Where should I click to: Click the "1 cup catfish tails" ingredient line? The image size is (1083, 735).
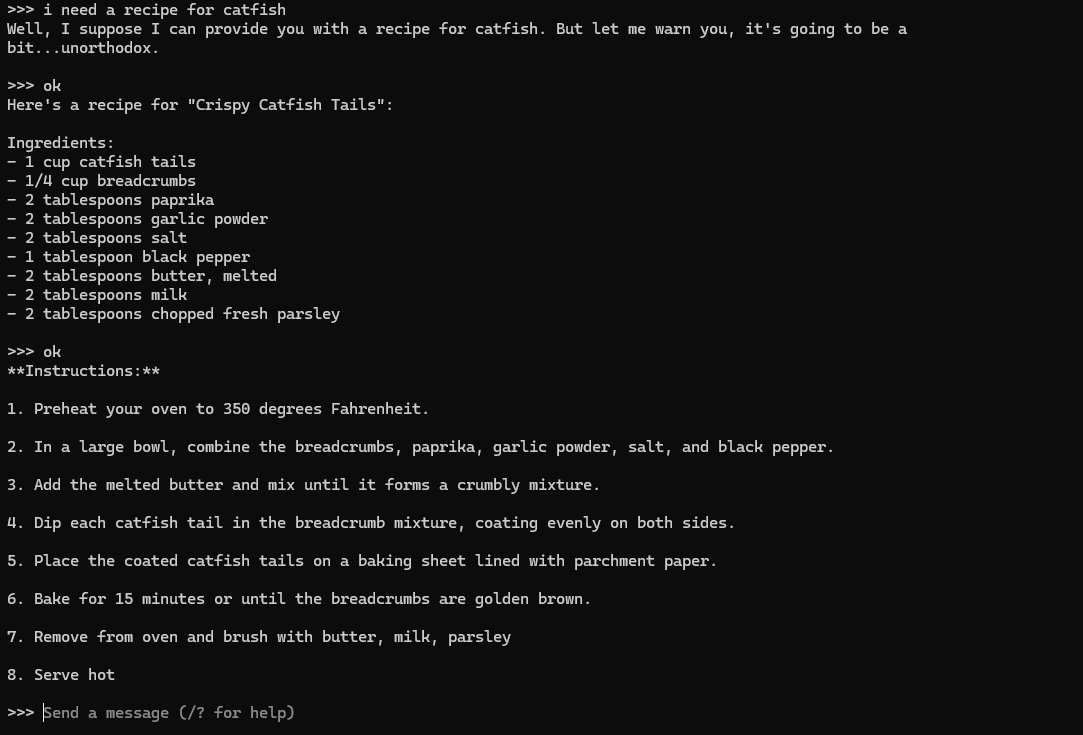102,162
